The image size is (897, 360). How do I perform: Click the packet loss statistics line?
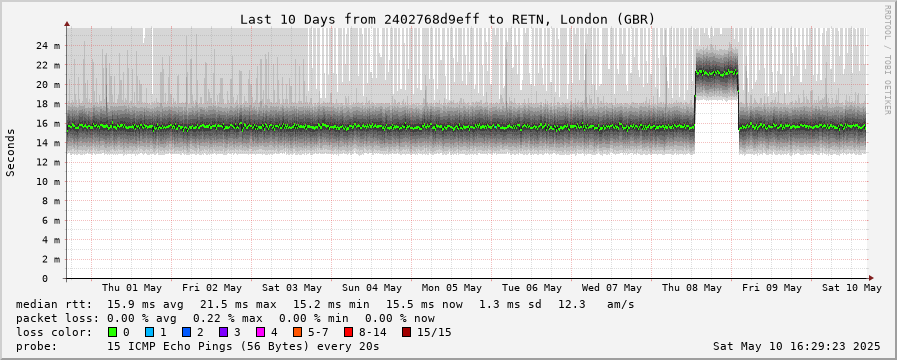(x=225, y=318)
